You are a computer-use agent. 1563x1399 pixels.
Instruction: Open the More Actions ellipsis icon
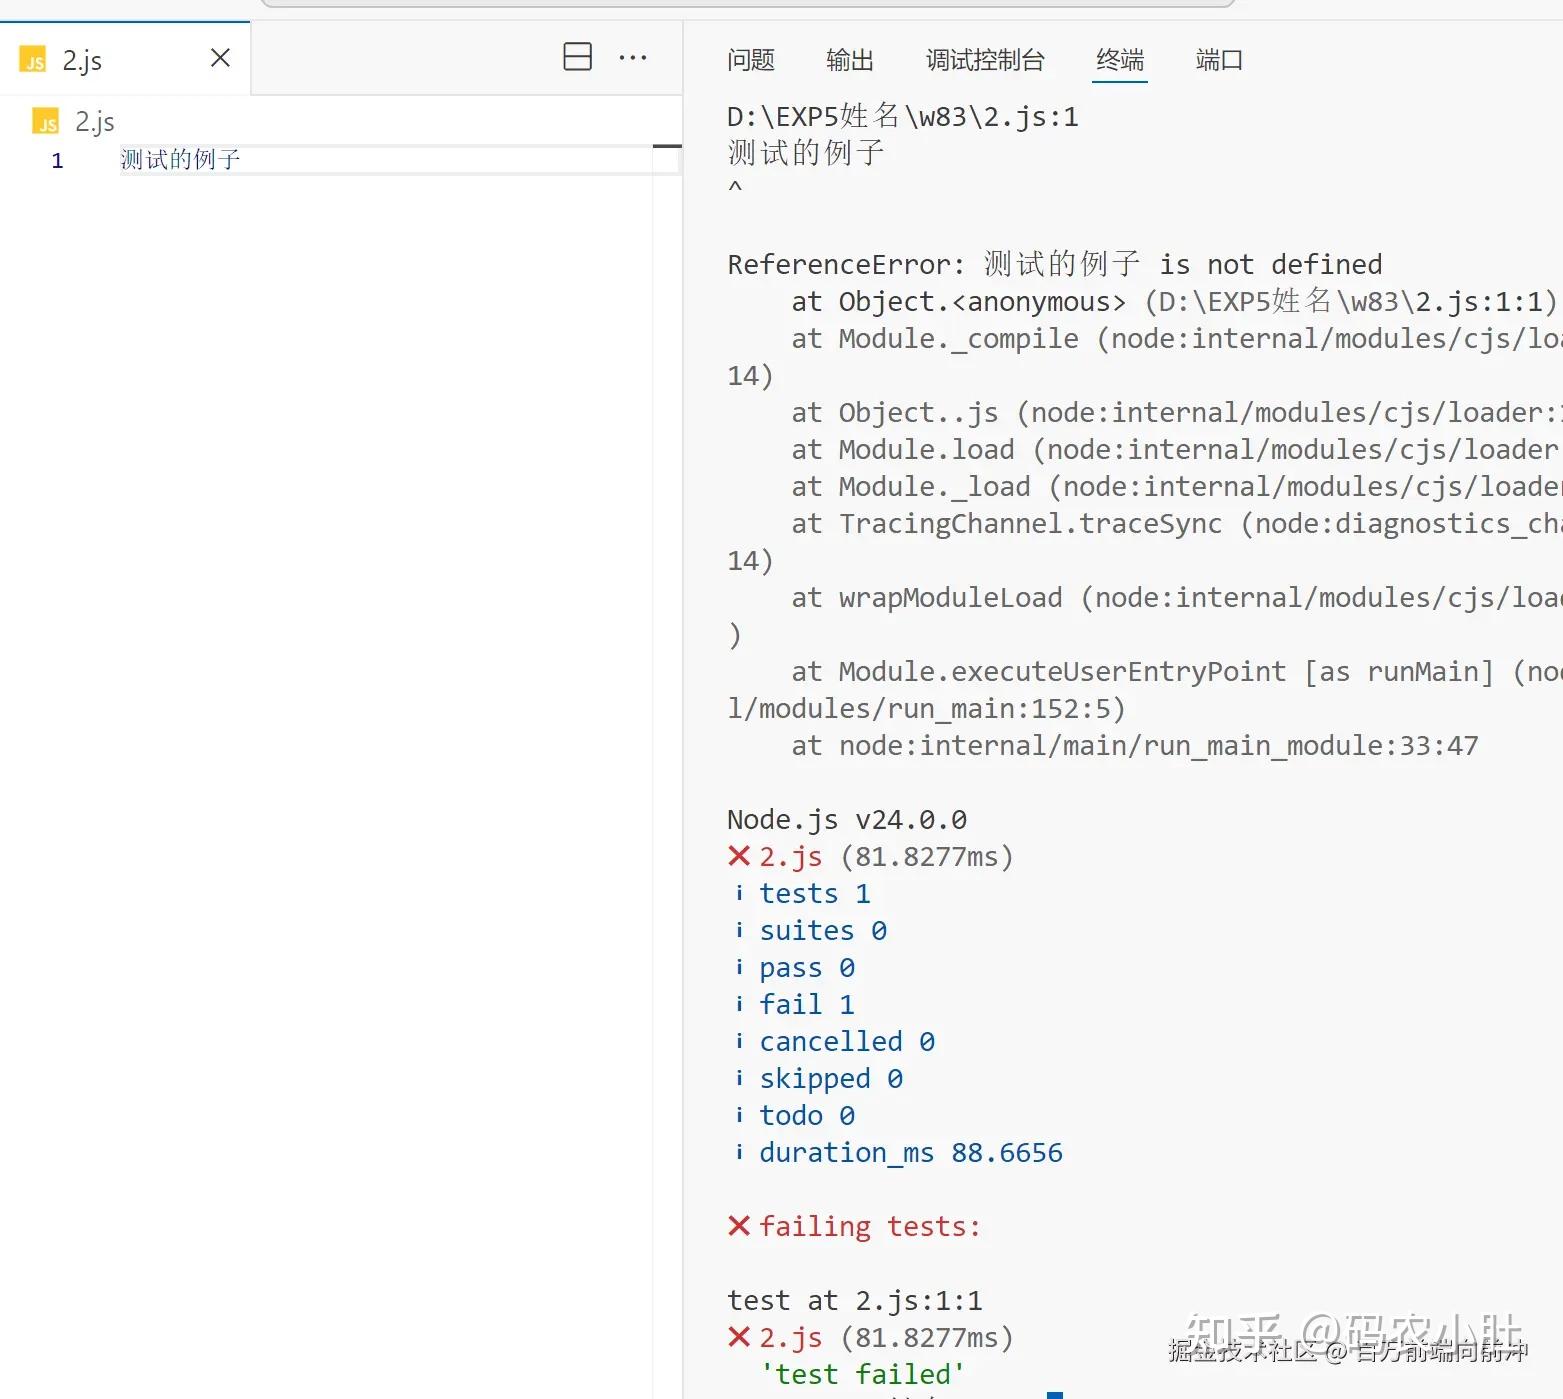[633, 57]
